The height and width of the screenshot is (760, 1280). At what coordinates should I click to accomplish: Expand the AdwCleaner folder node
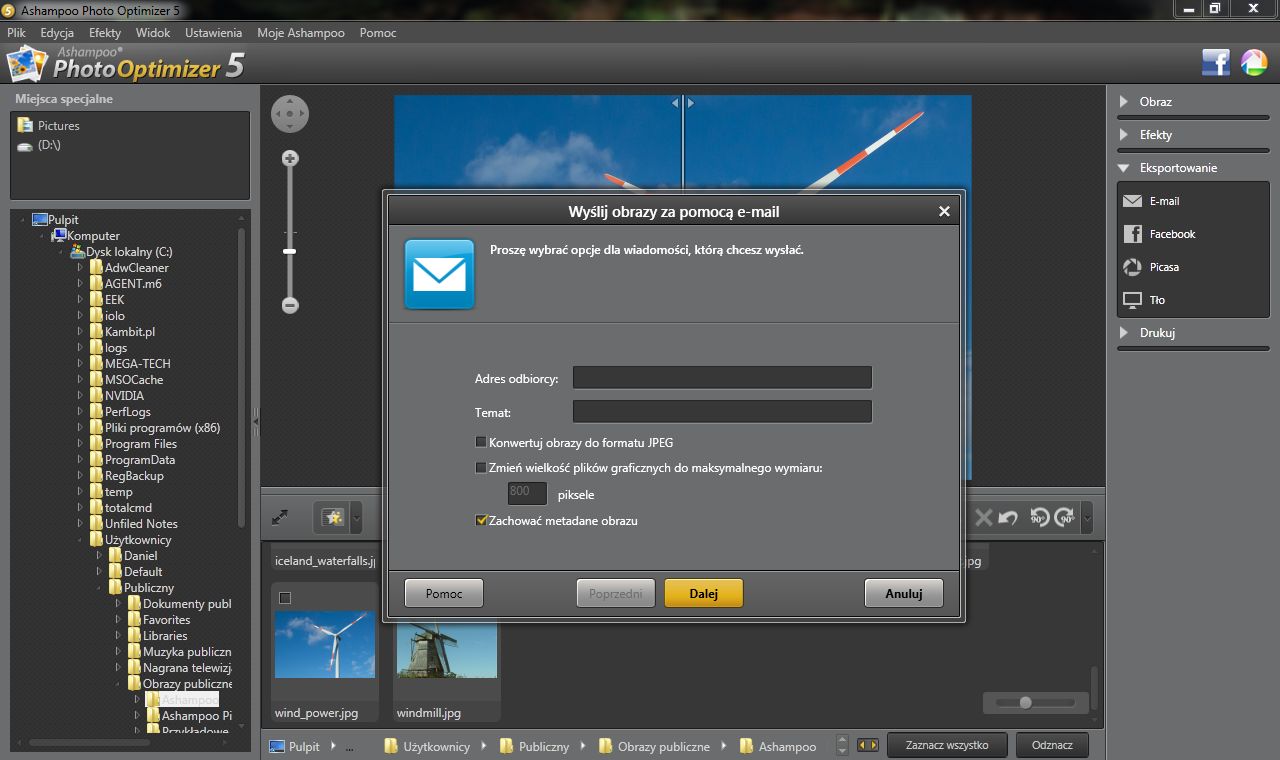(x=81, y=268)
